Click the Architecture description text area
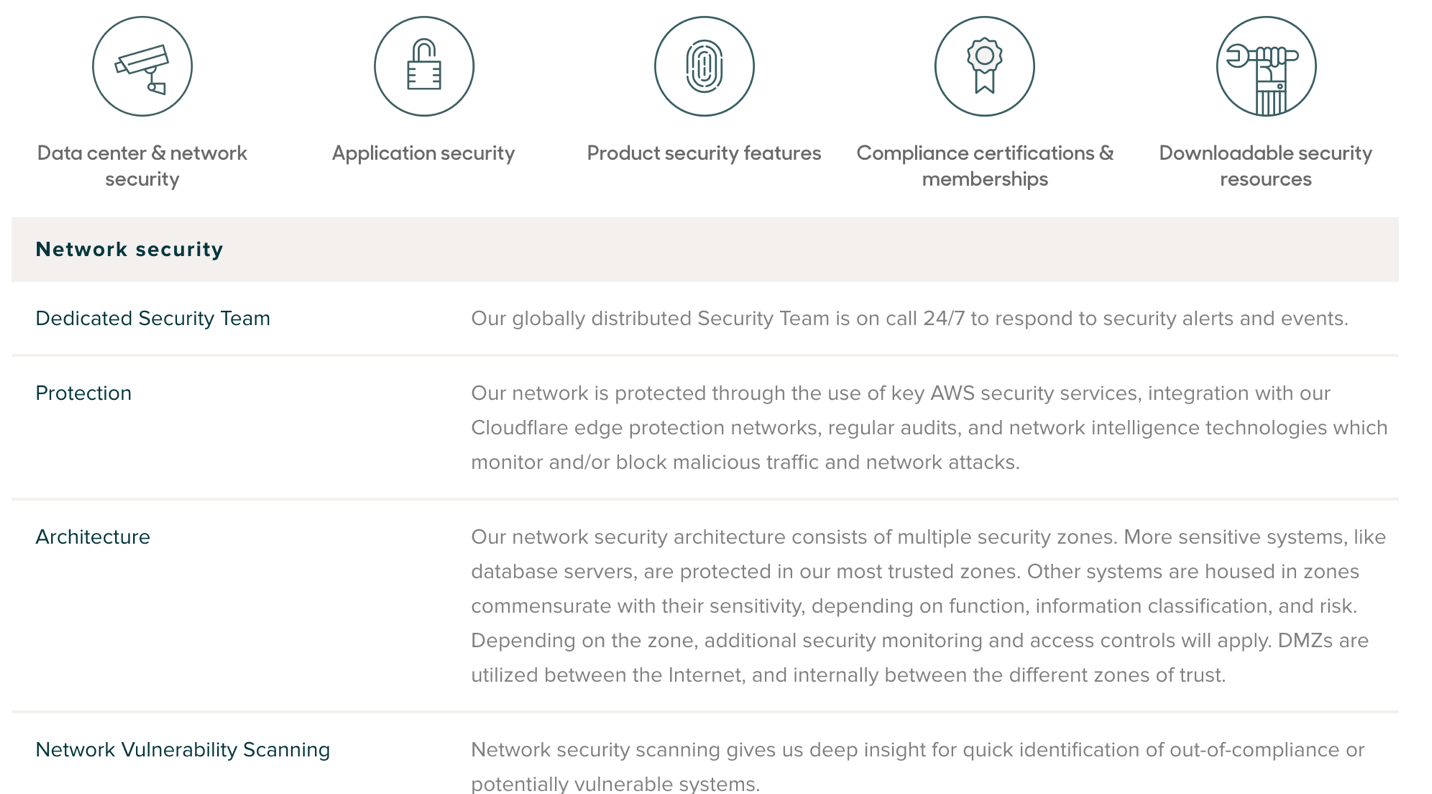Viewport: 1432px width, 794px height. pyautogui.click(x=928, y=606)
